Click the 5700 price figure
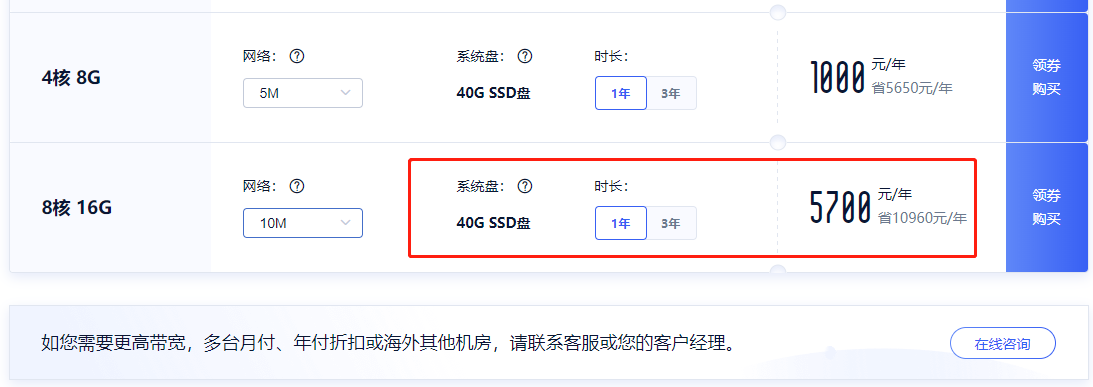 click(841, 207)
